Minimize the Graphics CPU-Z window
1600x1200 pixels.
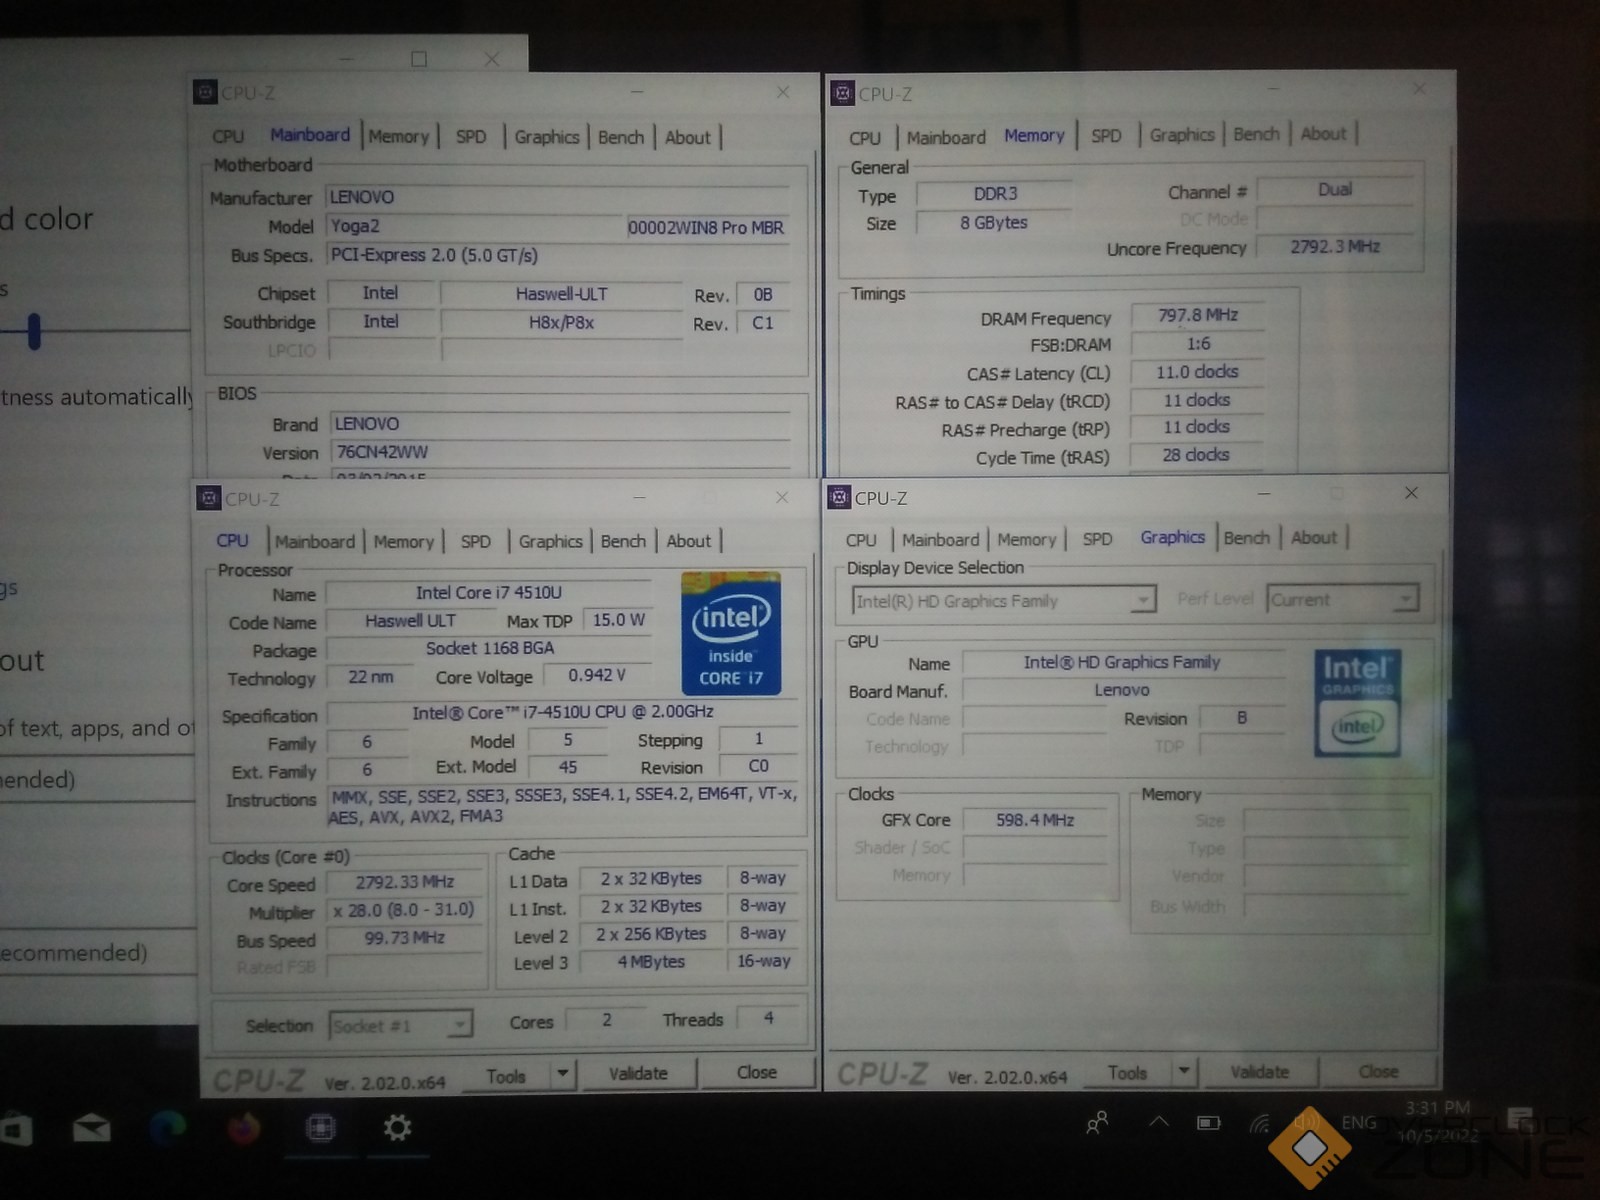pos(1264,494)
